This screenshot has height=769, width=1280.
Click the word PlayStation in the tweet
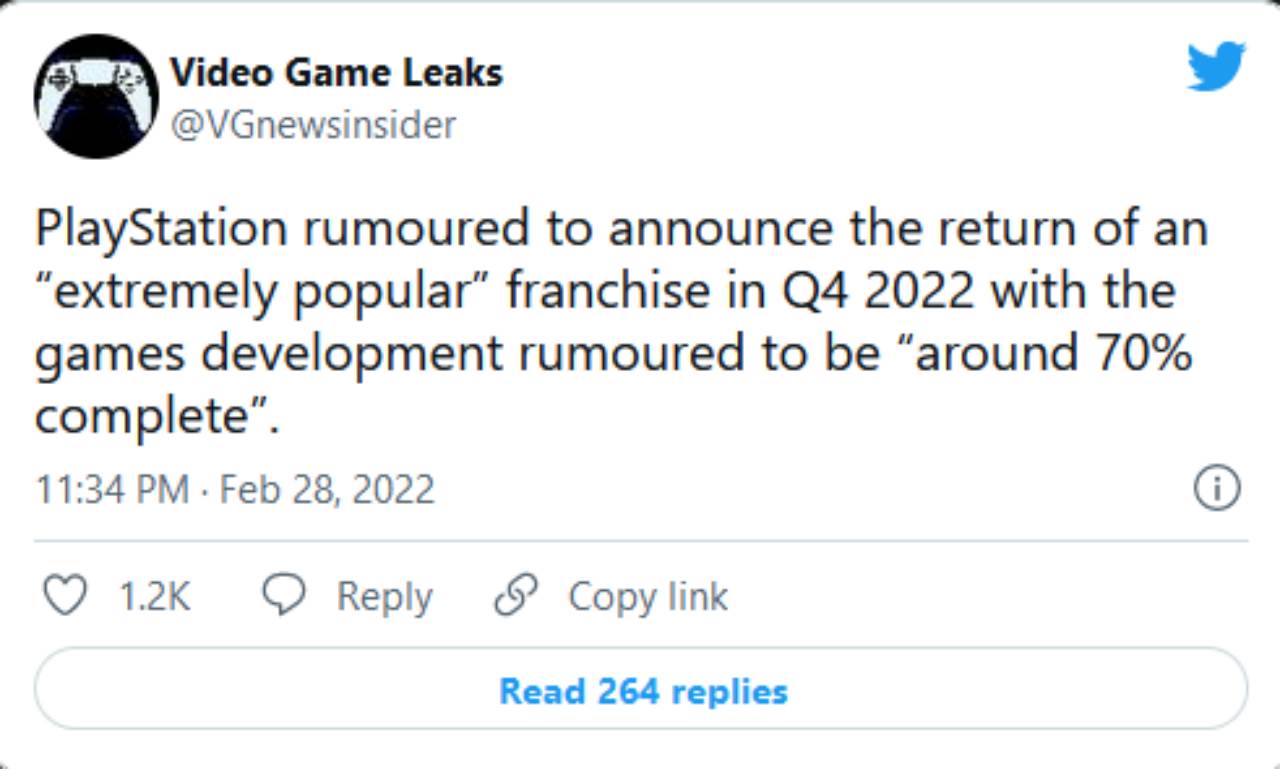[162, 230]
